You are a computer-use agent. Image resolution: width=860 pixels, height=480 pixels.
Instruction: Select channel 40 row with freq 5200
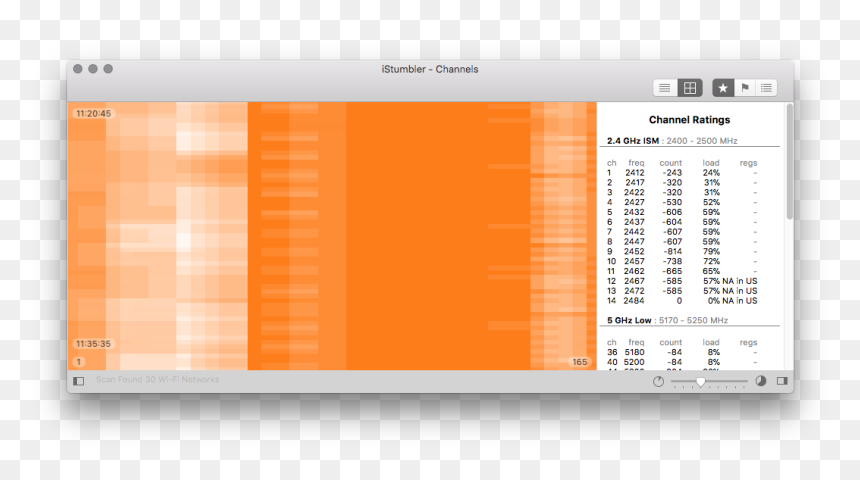pyautogui.click(x=682, y=363)
